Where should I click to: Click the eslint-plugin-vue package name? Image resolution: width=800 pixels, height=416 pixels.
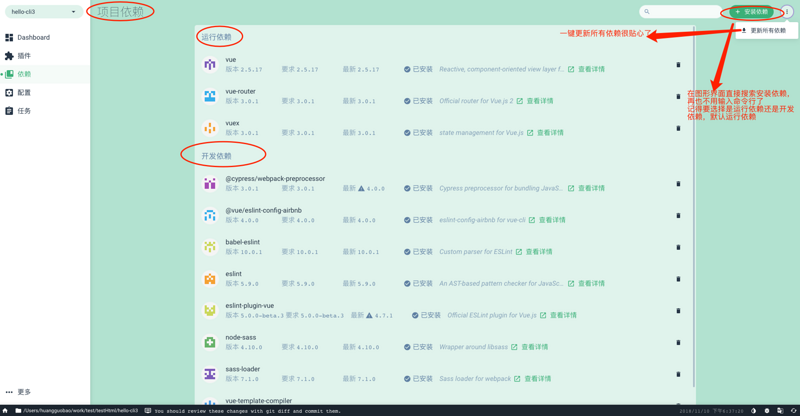click(249, 306)
